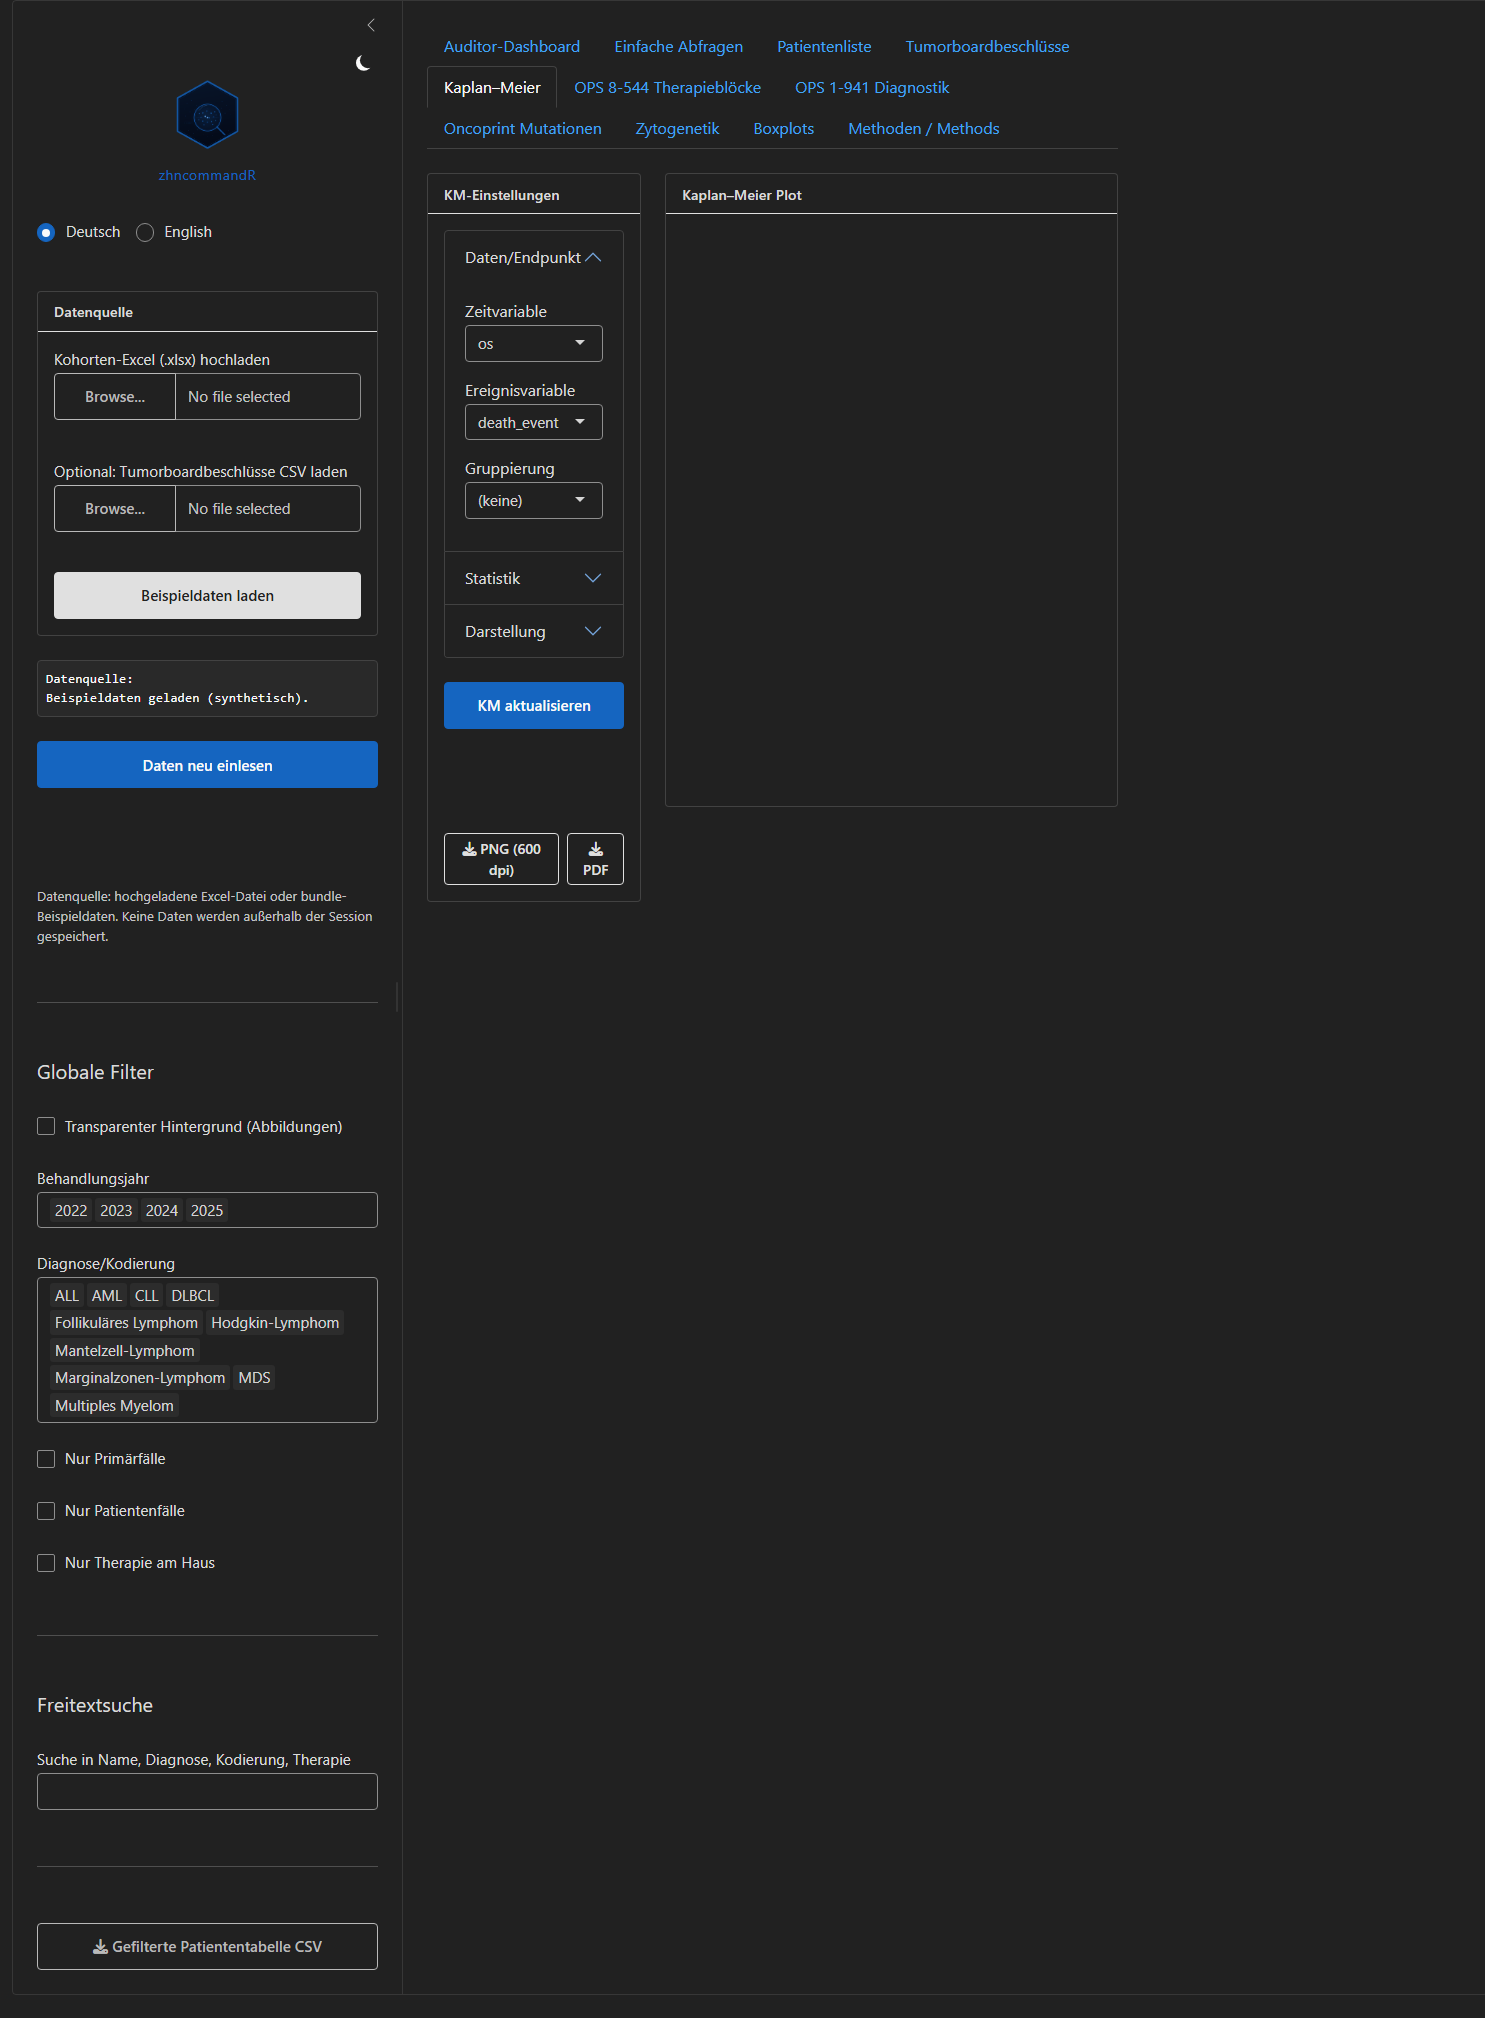Viewport: 1485px width, 2018px height.
Task: Expand the Statistik section
Action: [x=533, y=578]
